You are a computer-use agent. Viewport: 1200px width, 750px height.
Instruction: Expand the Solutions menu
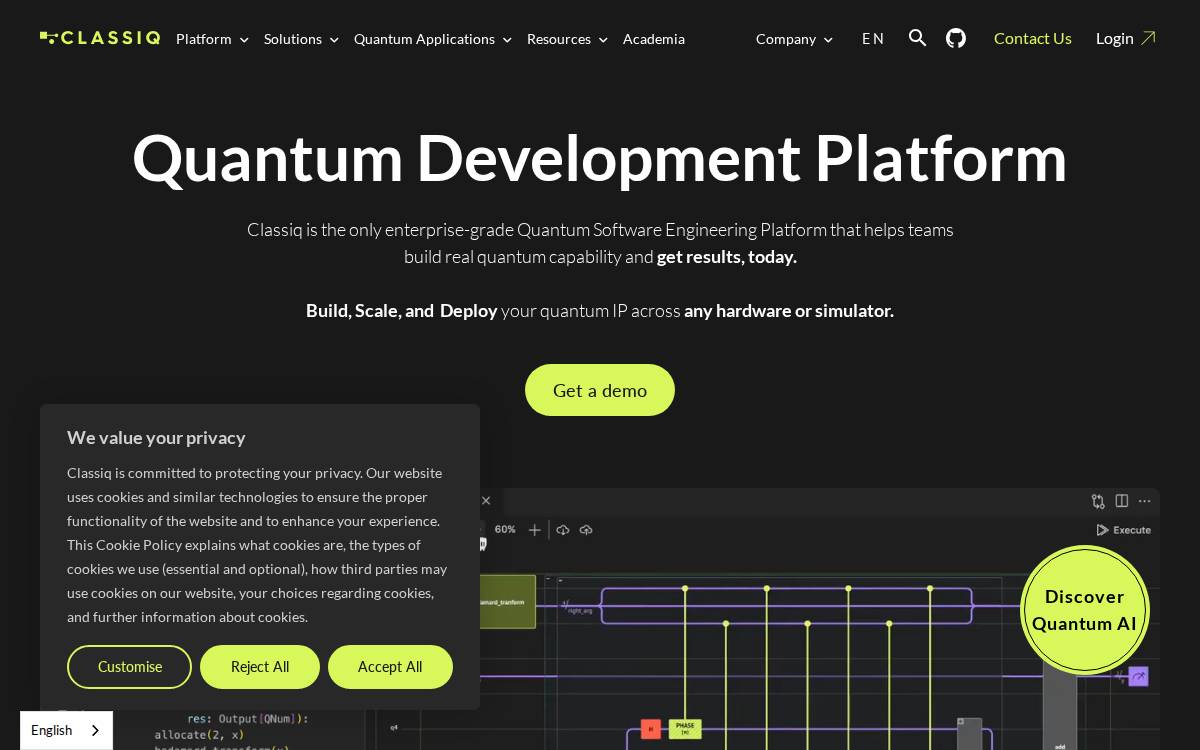301,39
